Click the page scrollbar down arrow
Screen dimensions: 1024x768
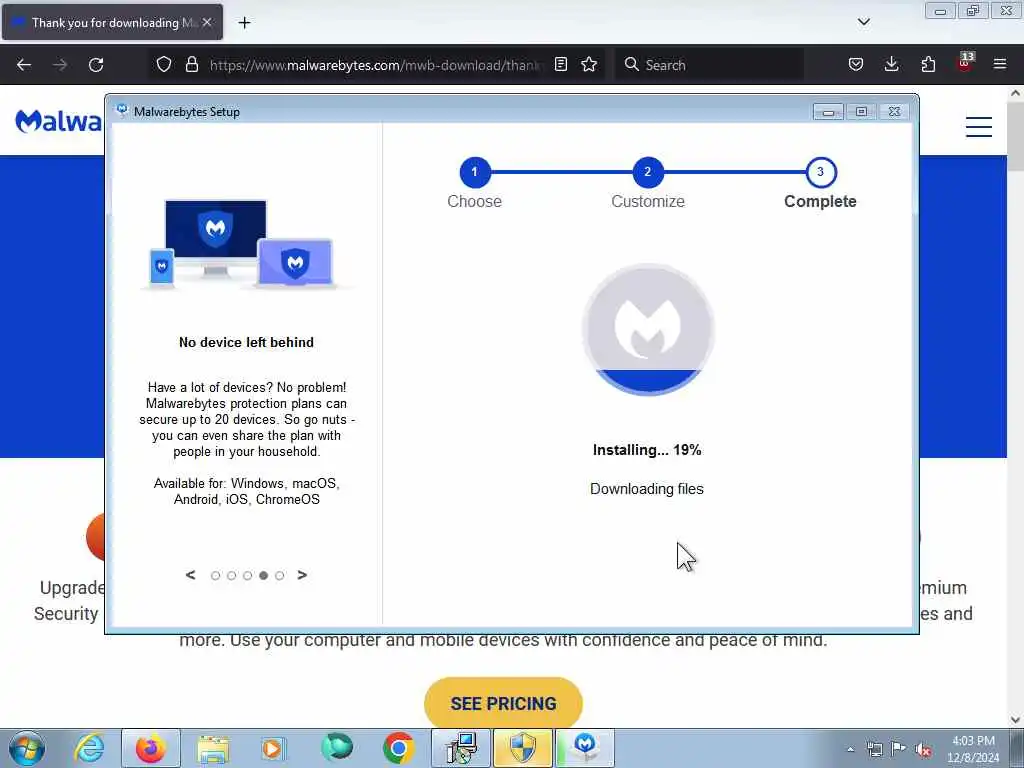(x=1016, y=720)
